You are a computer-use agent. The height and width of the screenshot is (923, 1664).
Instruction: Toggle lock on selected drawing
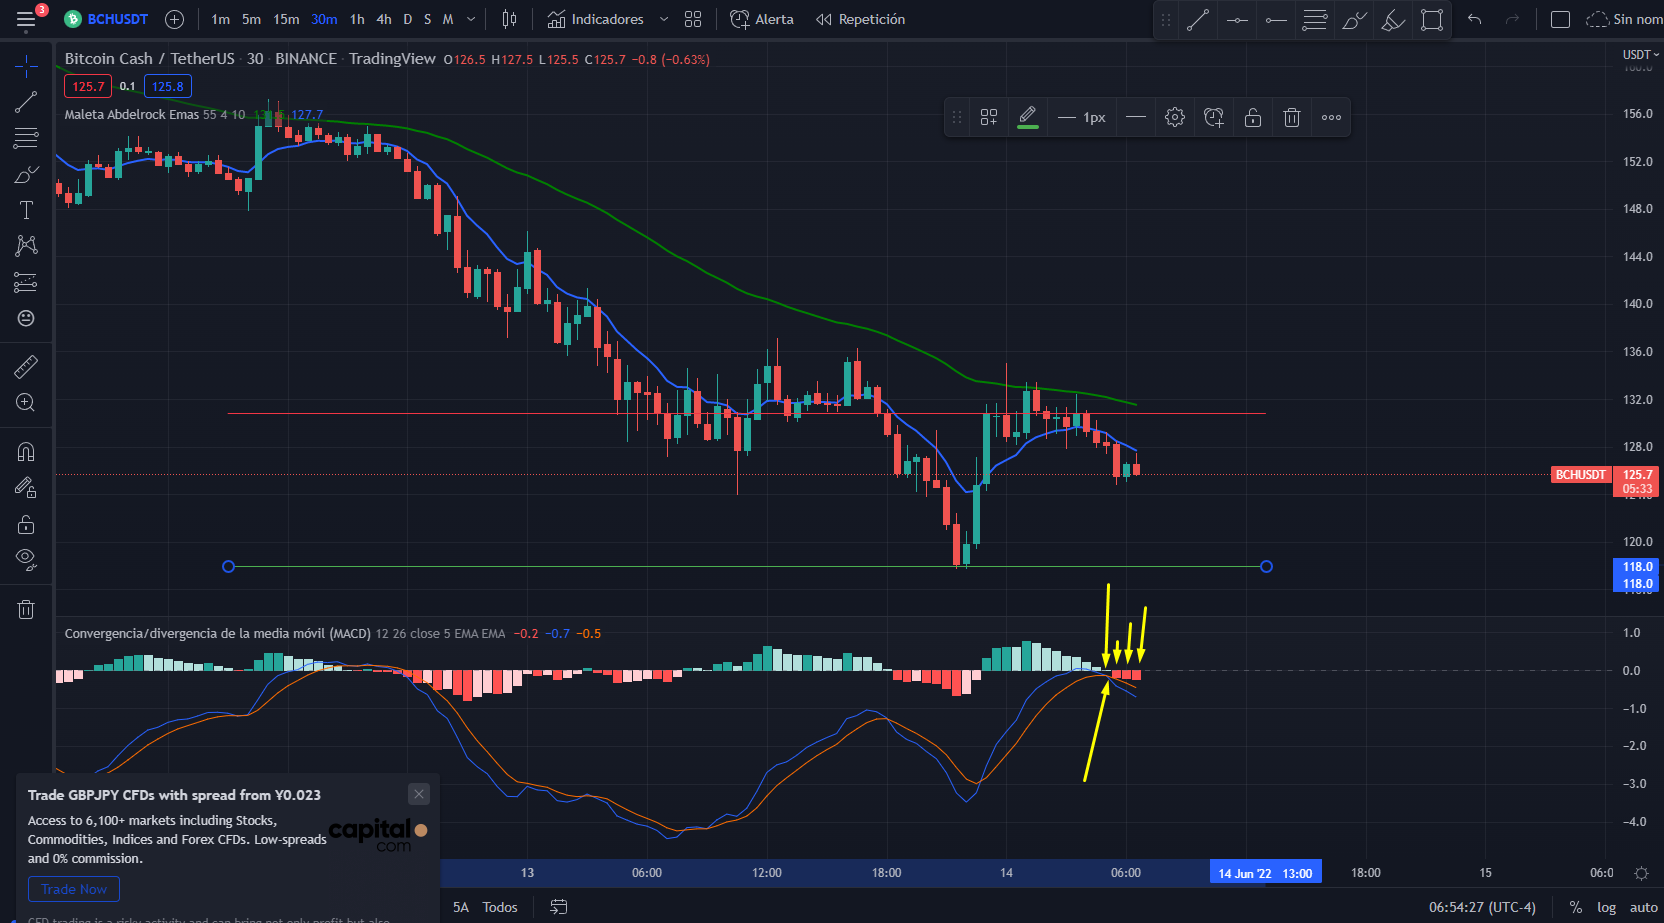click(x=1253, y=118)
